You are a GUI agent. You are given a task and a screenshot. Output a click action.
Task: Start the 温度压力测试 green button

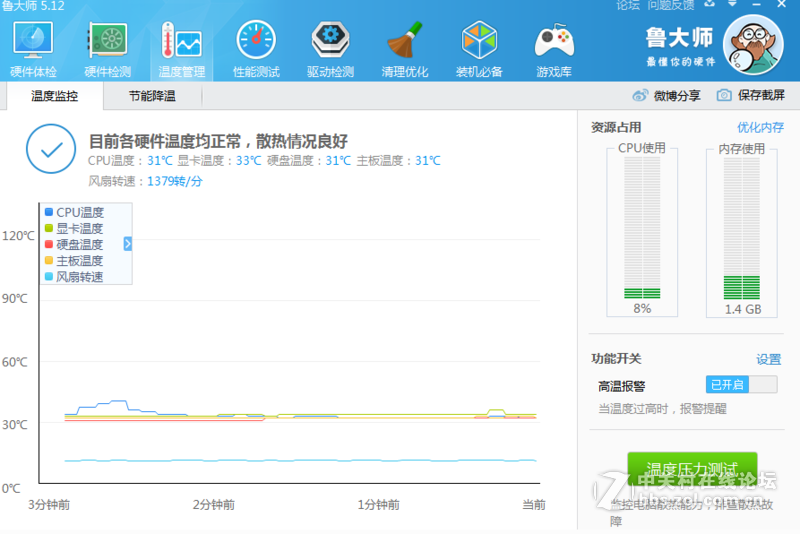692,469
